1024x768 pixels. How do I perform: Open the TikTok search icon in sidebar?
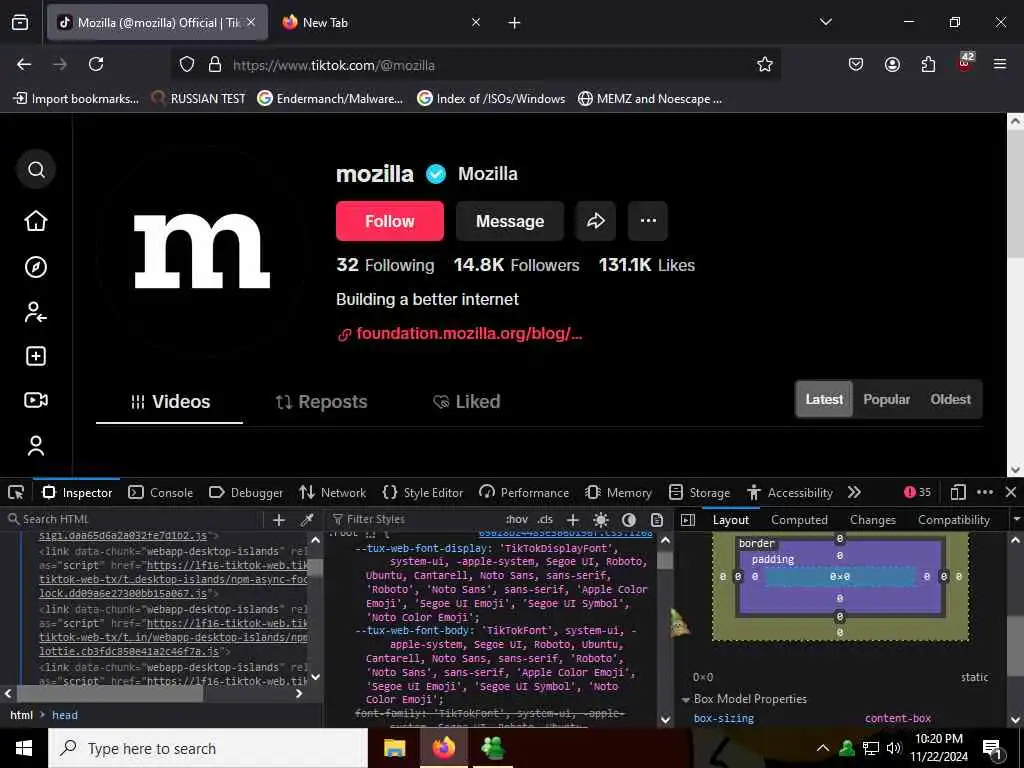pyautogui.click(x=36, y=170)
